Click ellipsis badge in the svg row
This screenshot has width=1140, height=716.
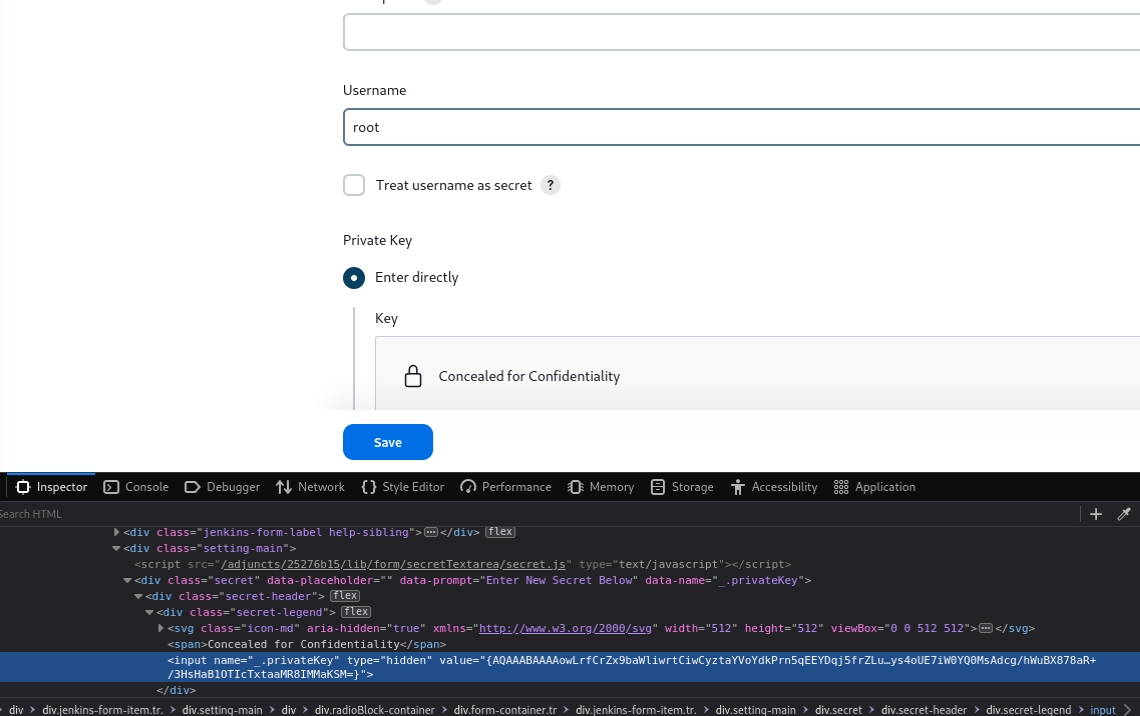pos(986,628)
